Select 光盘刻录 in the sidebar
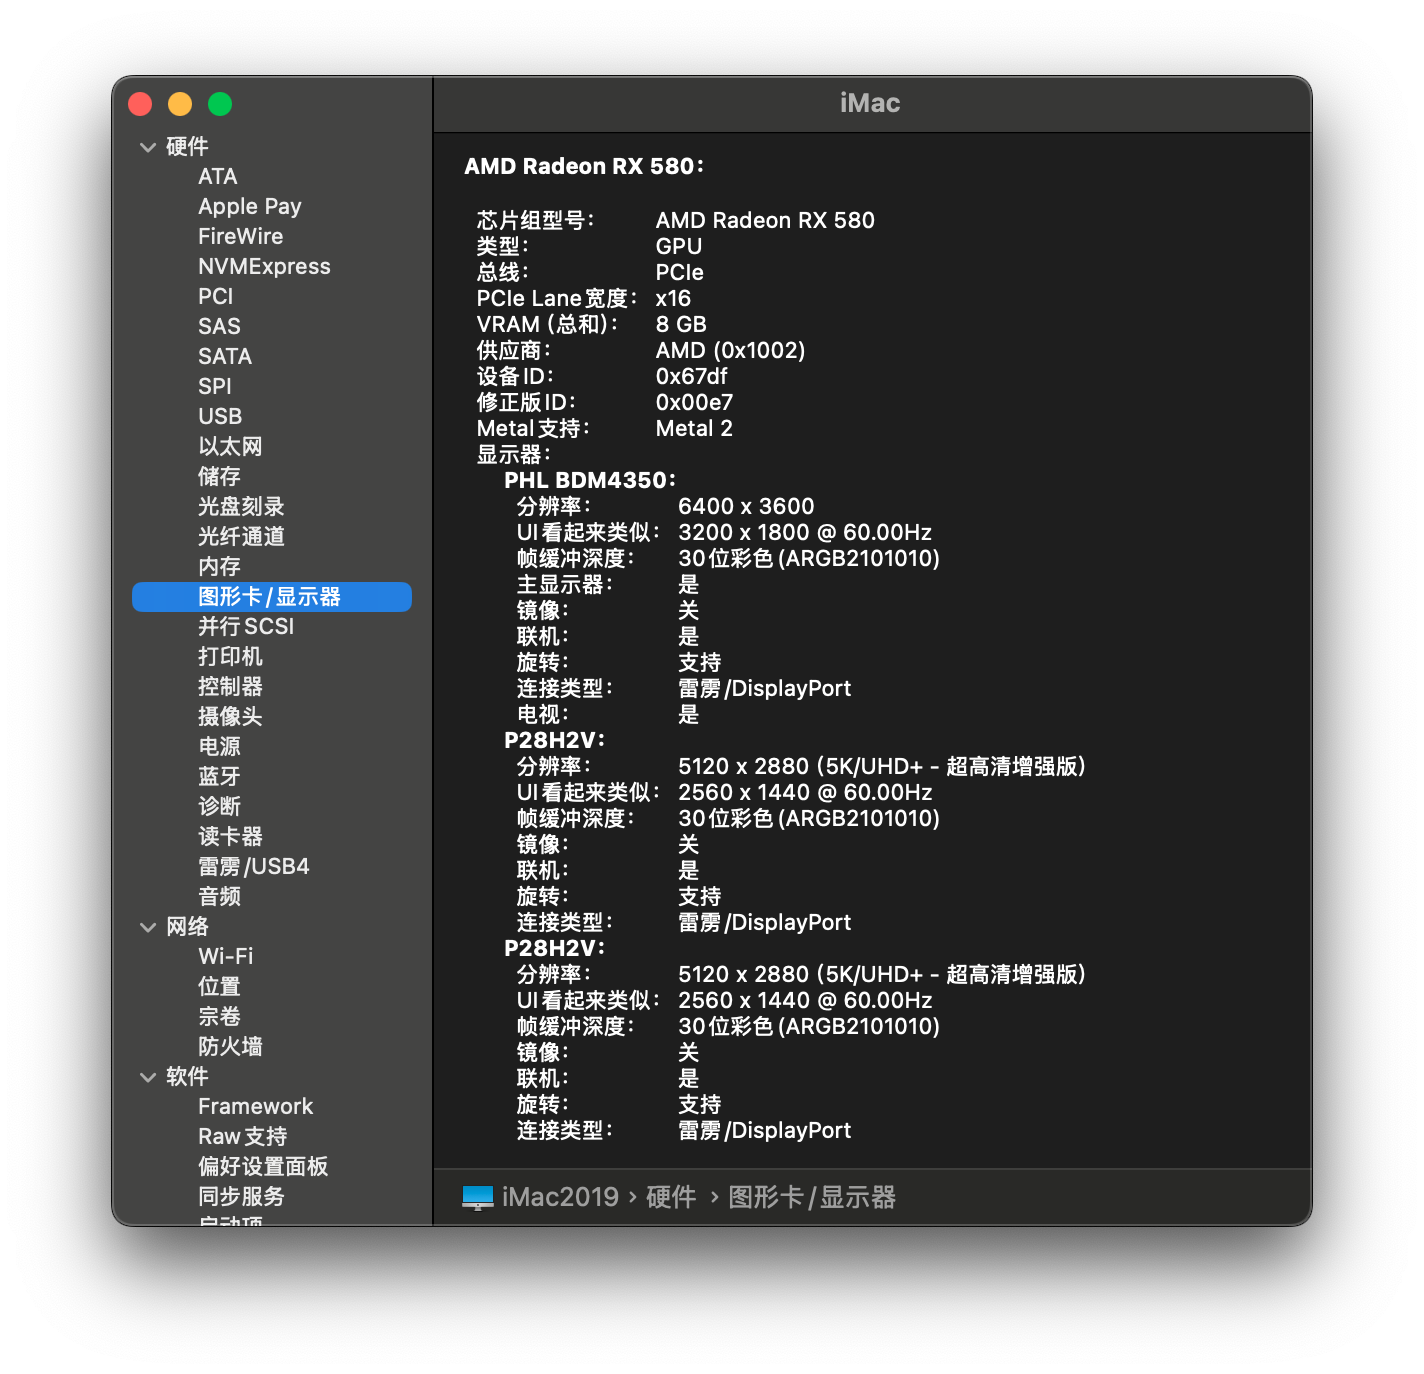This screenshot has width=1424, height=1374. (241, 506)
